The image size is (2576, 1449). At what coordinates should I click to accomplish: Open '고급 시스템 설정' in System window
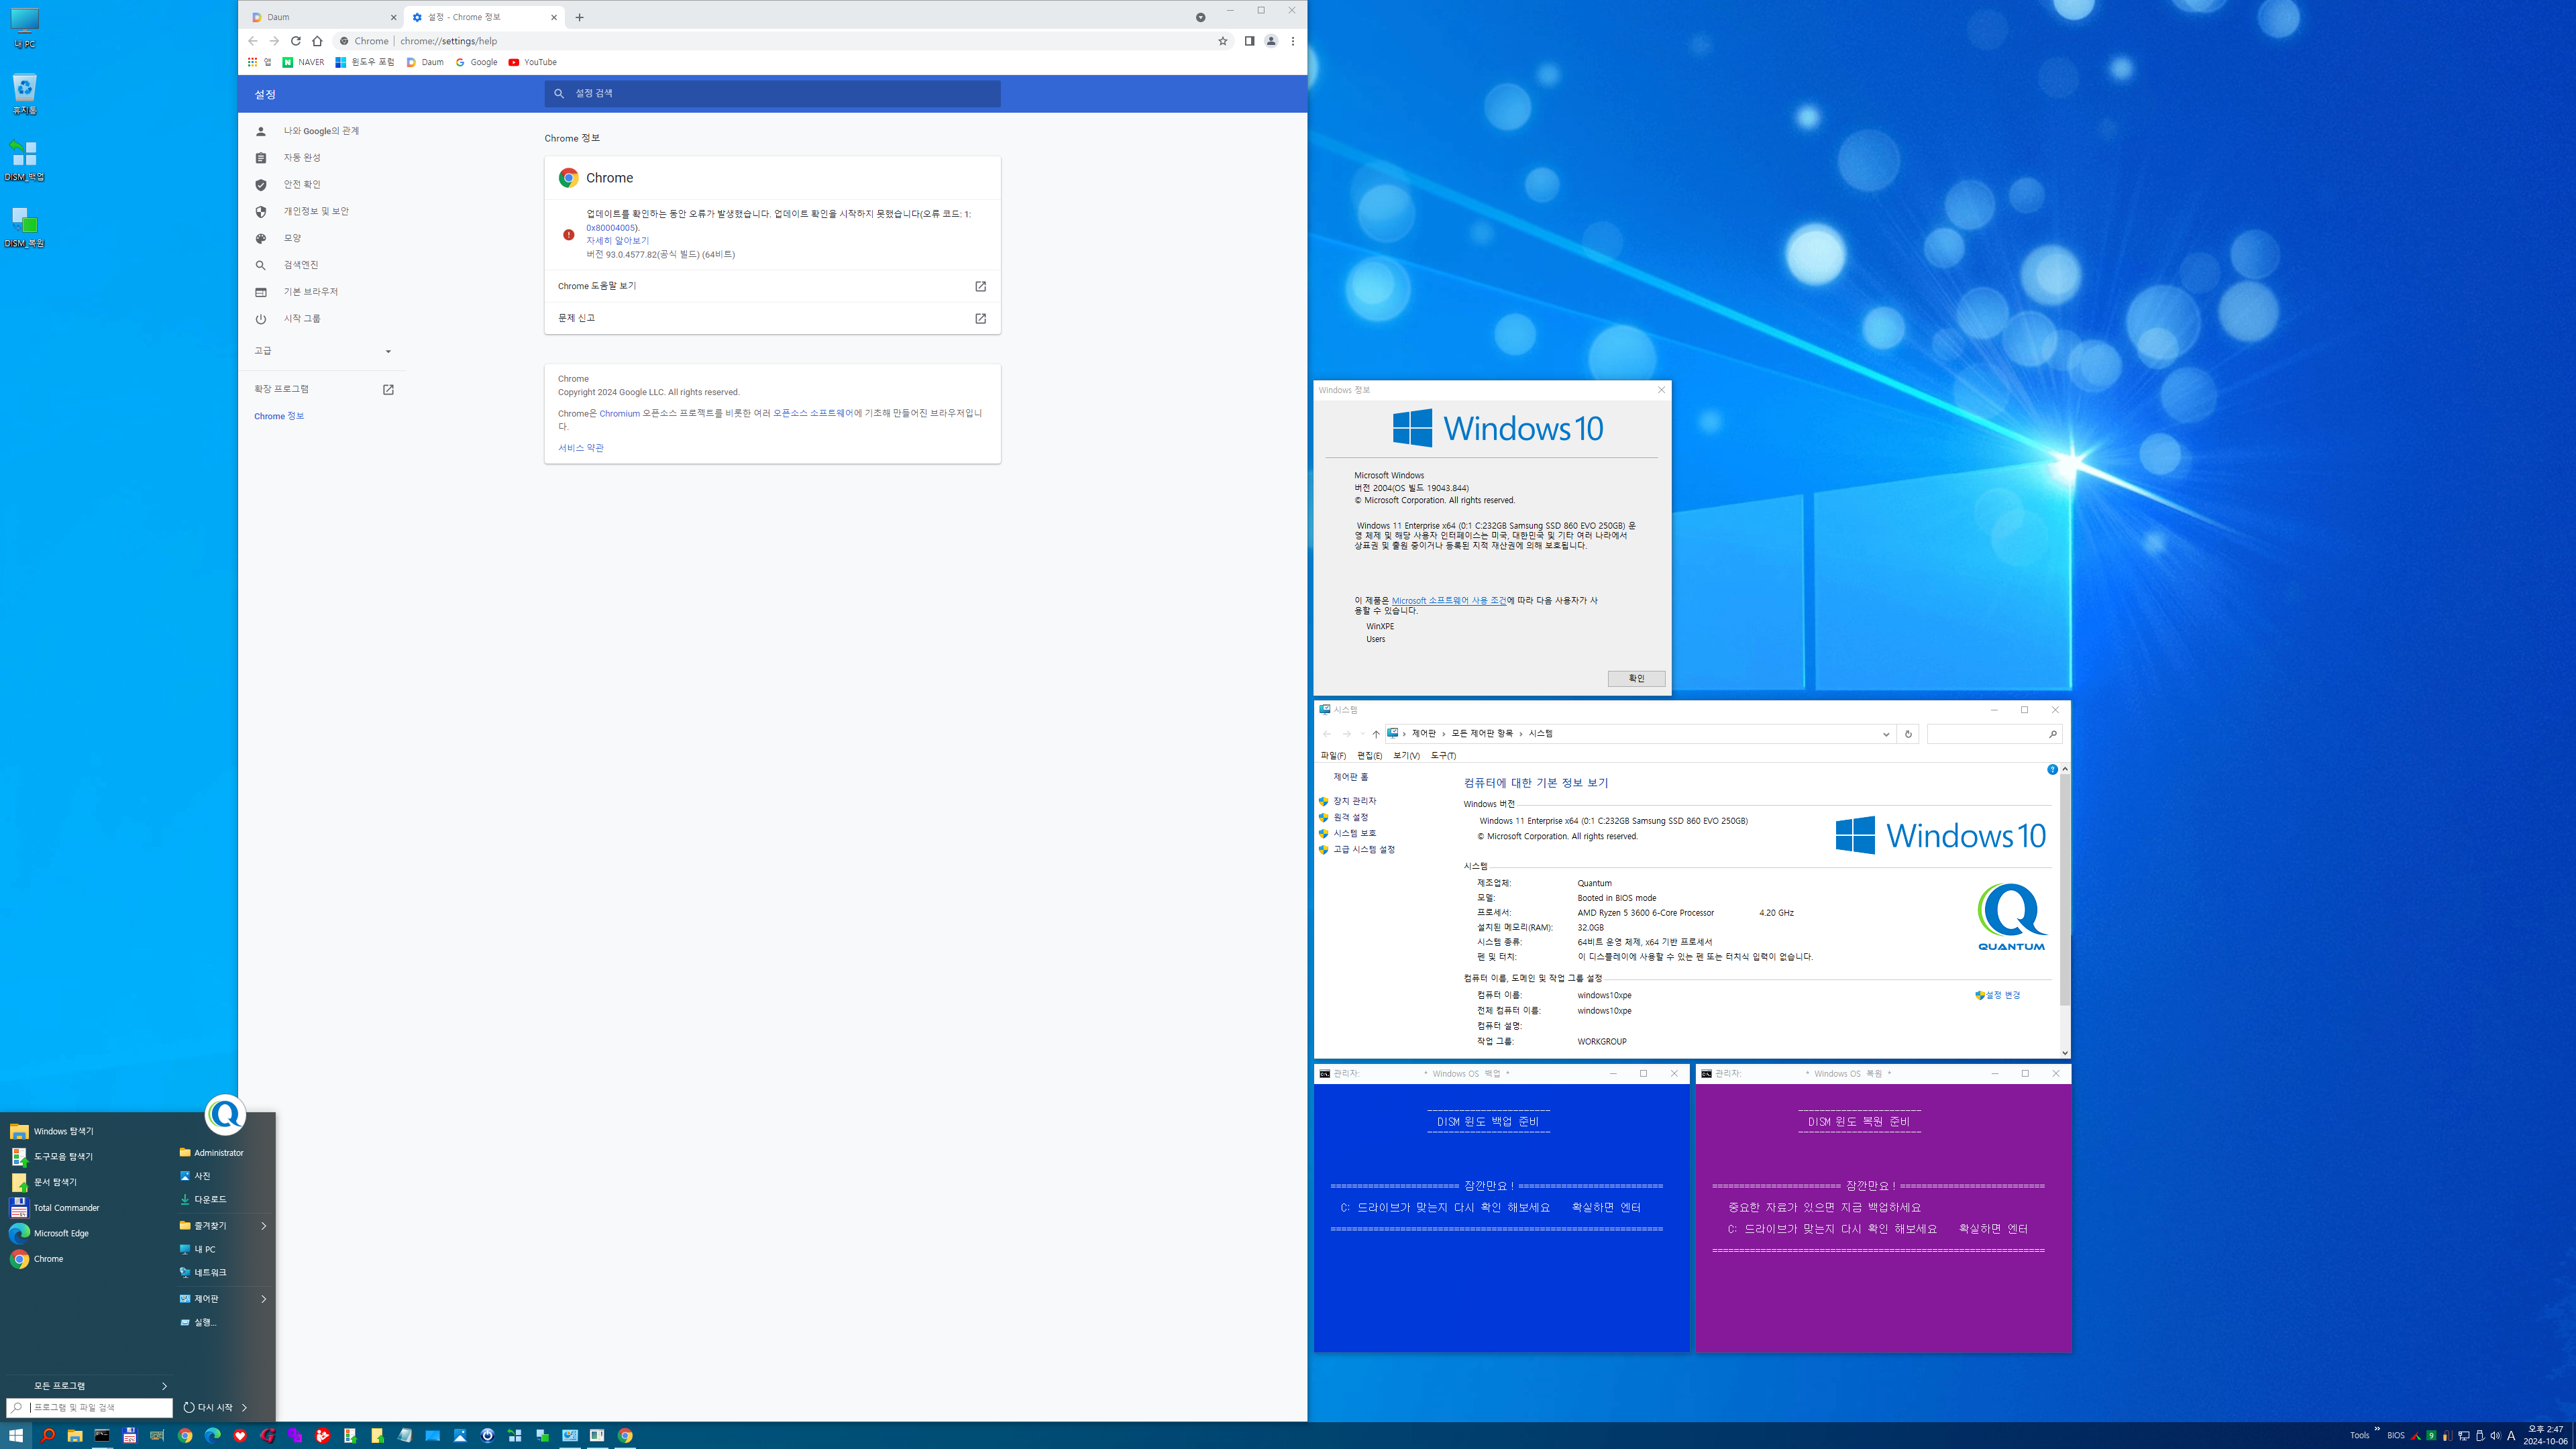coord(1364,850)
